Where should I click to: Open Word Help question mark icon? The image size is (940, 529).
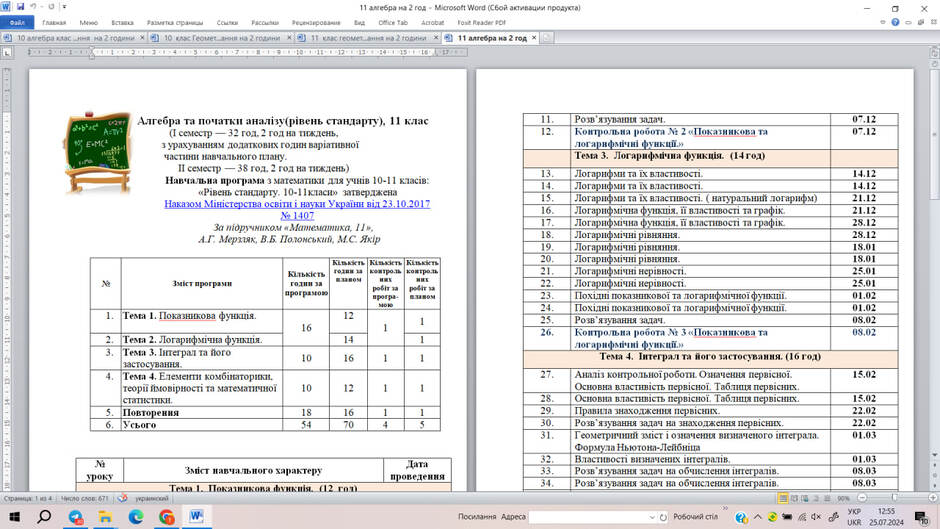click(895, 22)
